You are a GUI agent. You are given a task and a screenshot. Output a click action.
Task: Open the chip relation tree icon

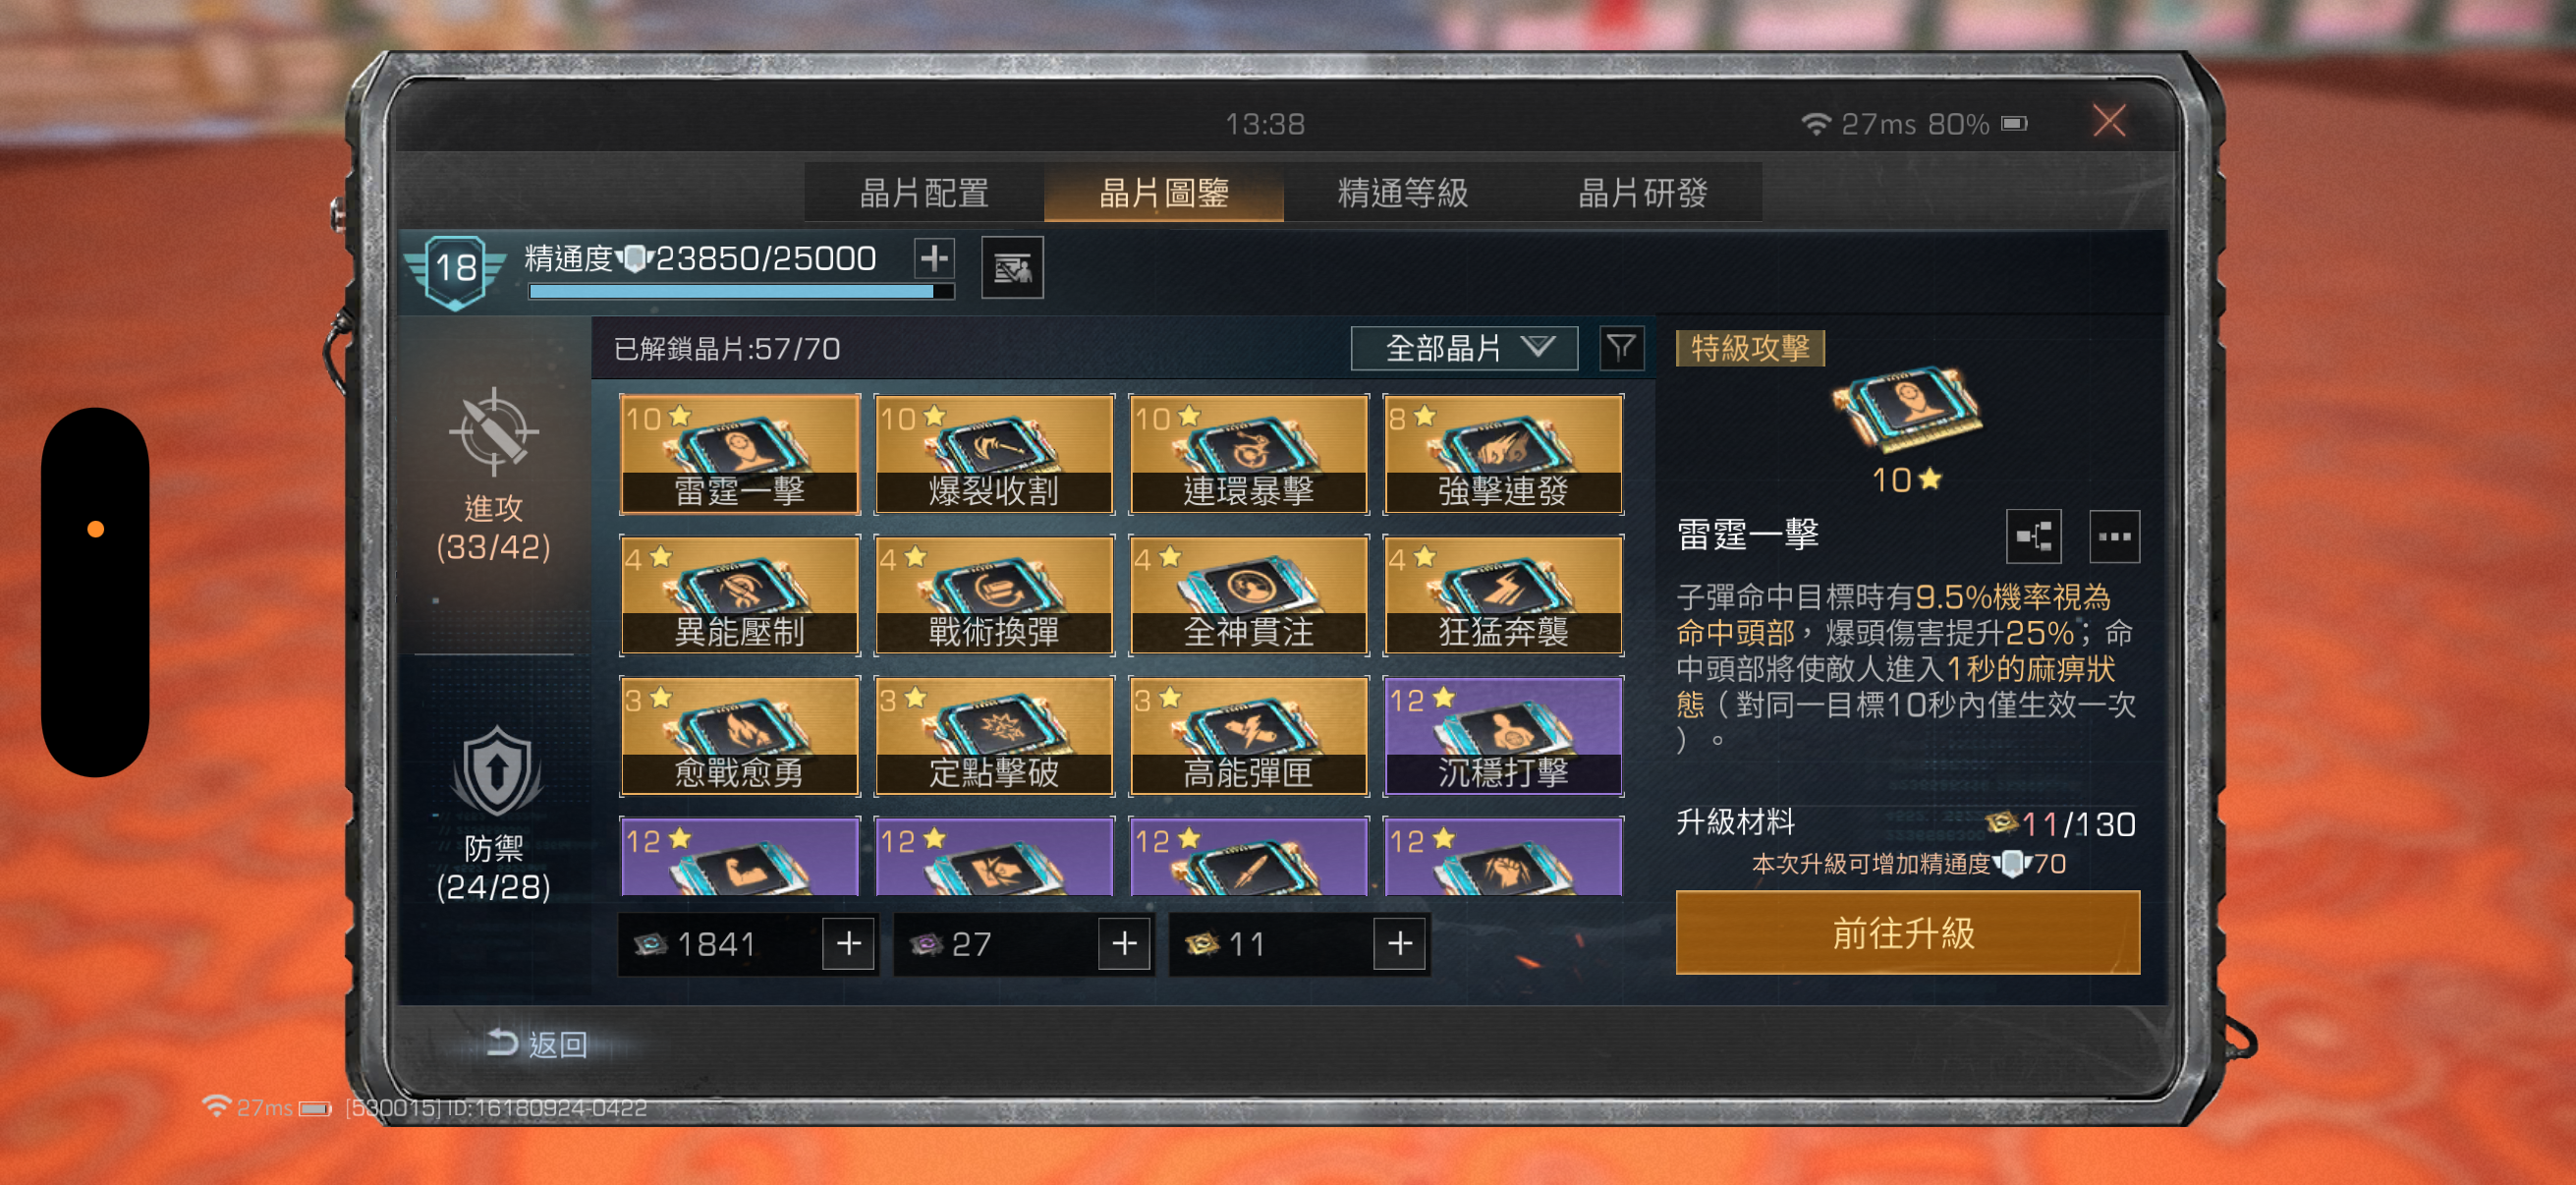2033,536
